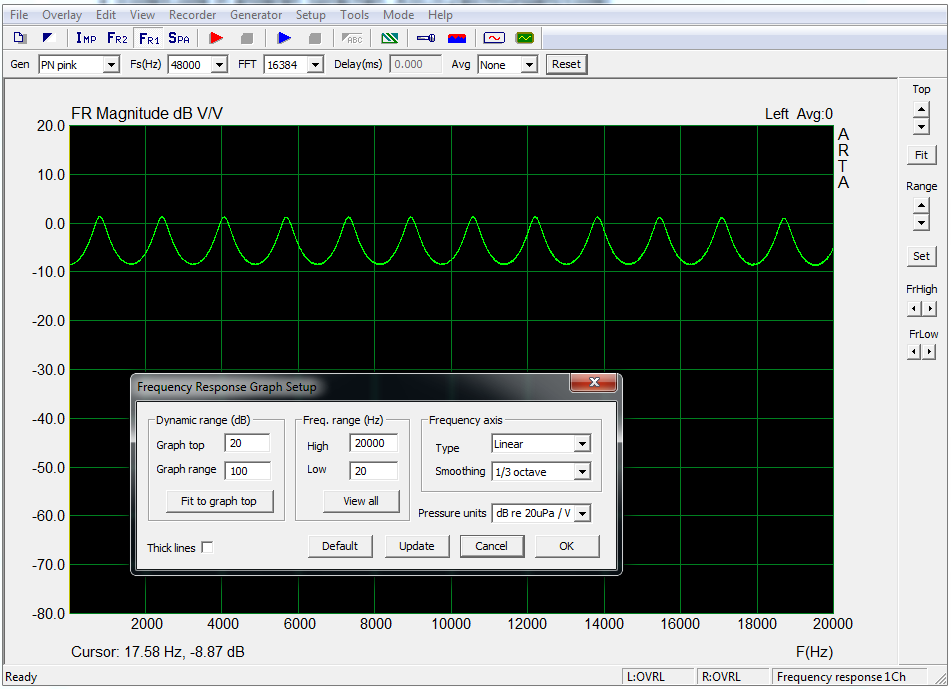Click the R:OVRL status bar indicator
The height and width of the screenshot is (689, 951).
[733, 677]
